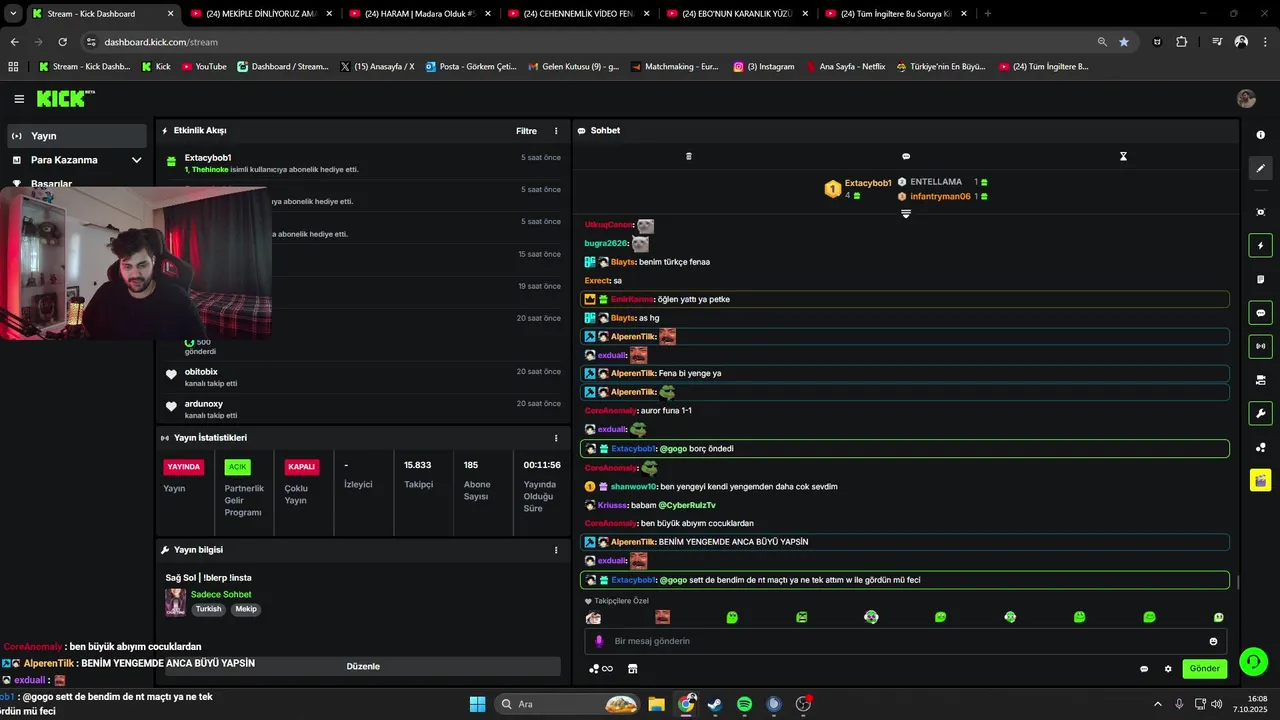The height and width of the screenshot is (720, 1280).
Task: Open Etkinlik Akışı three-dot options menu
Action: [x=556, y=131]
